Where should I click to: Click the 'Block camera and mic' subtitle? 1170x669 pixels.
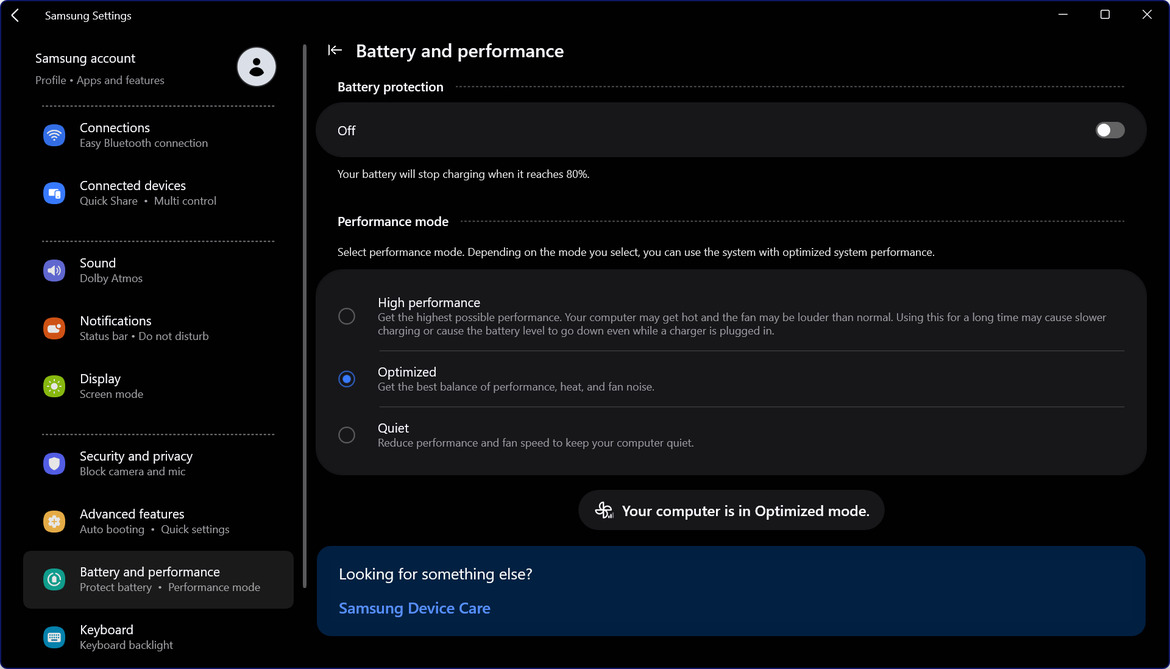133,471
